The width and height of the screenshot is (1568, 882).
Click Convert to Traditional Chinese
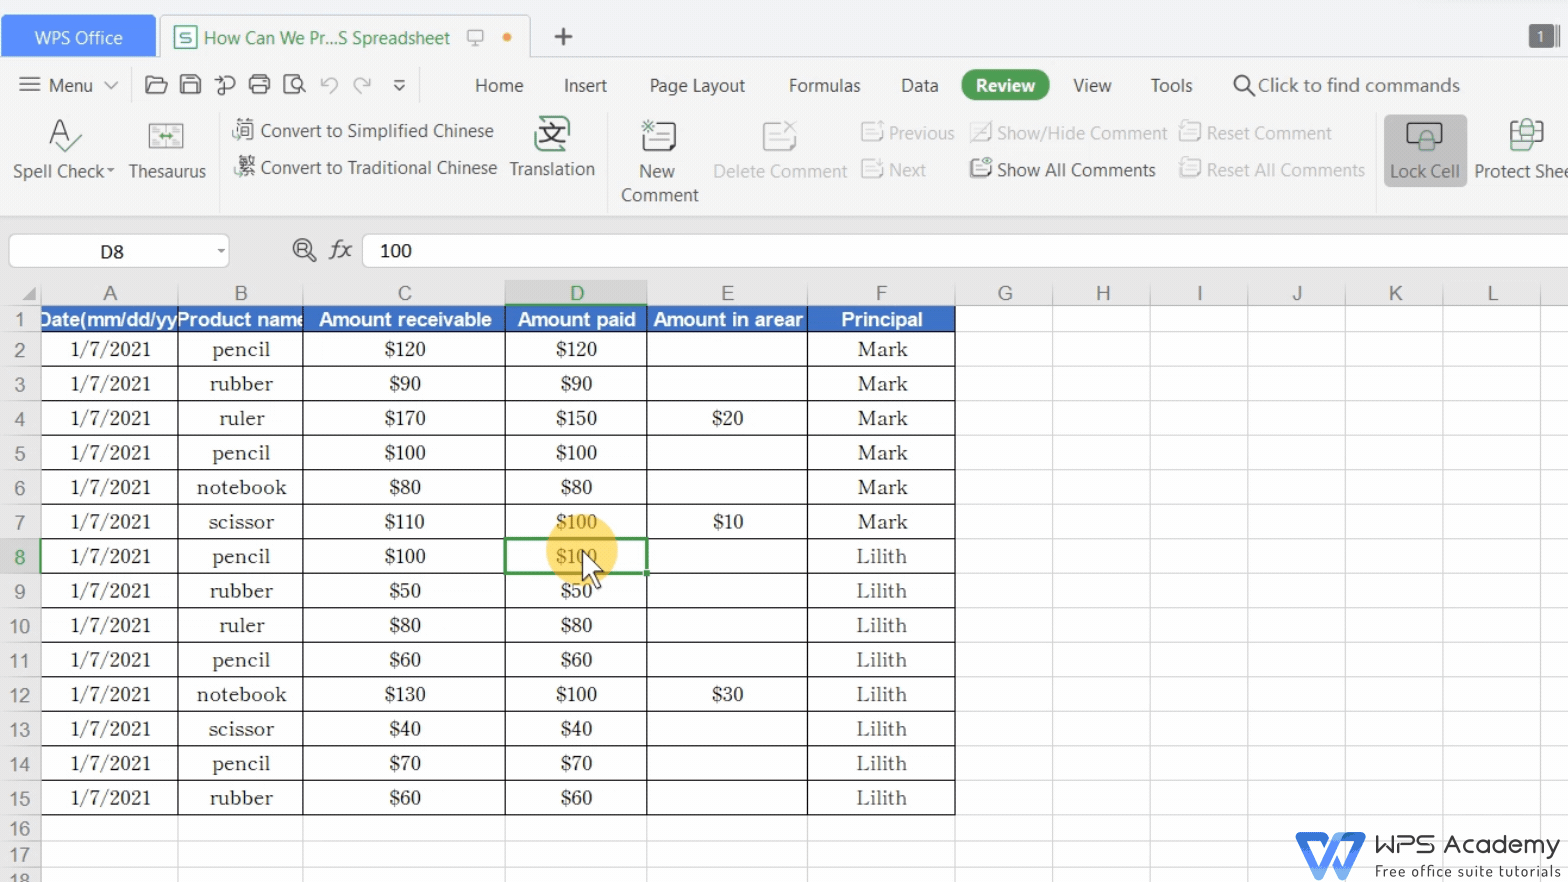pos(364,168)
